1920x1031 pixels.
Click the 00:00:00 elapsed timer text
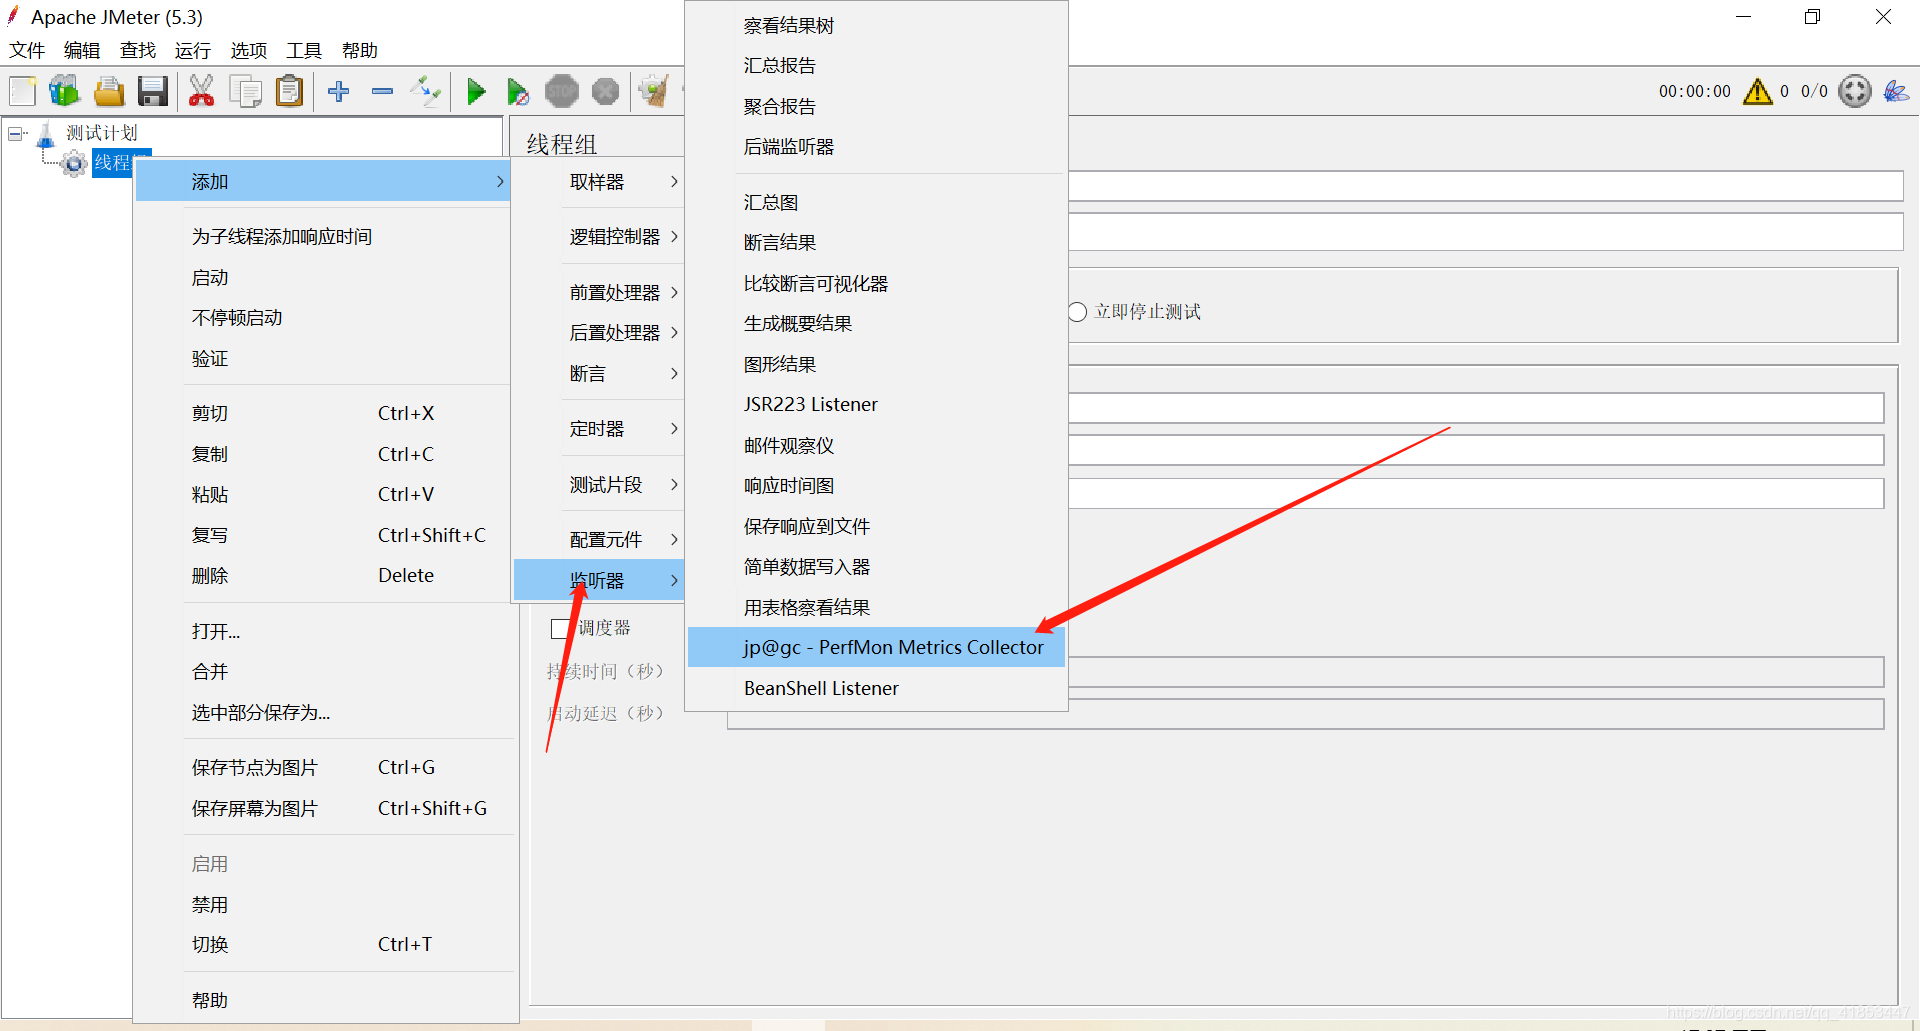1694,91
